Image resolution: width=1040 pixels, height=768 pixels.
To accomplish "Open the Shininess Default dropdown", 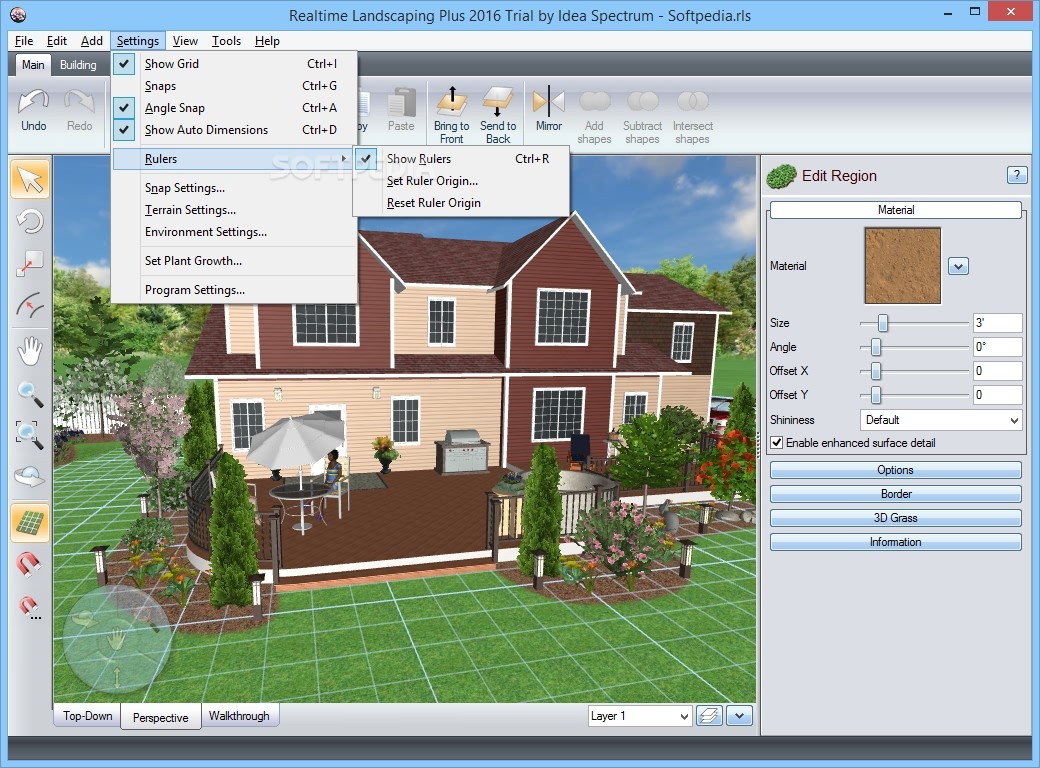I will [941, 420].
